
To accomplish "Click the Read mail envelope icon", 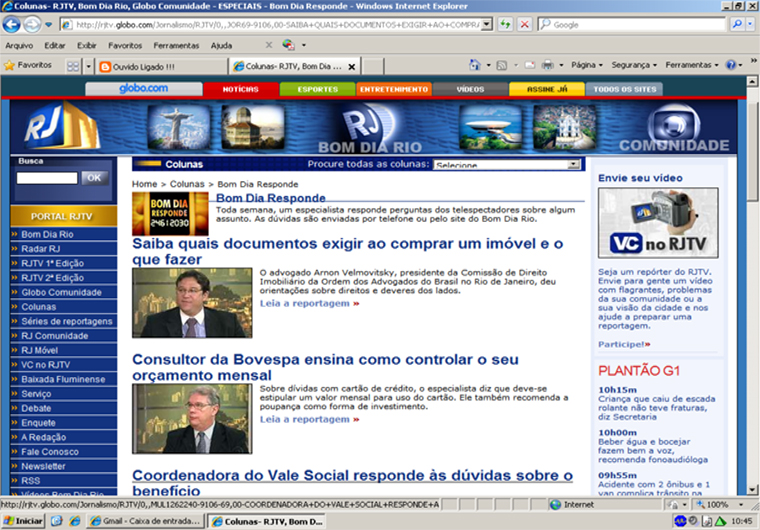I will (x=530, y=65).
